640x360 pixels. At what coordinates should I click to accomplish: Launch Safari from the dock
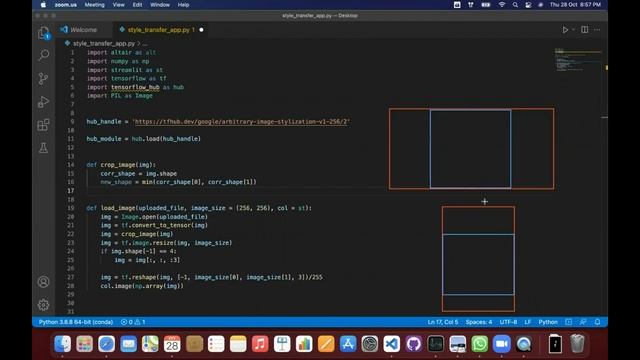coord(107,344)
